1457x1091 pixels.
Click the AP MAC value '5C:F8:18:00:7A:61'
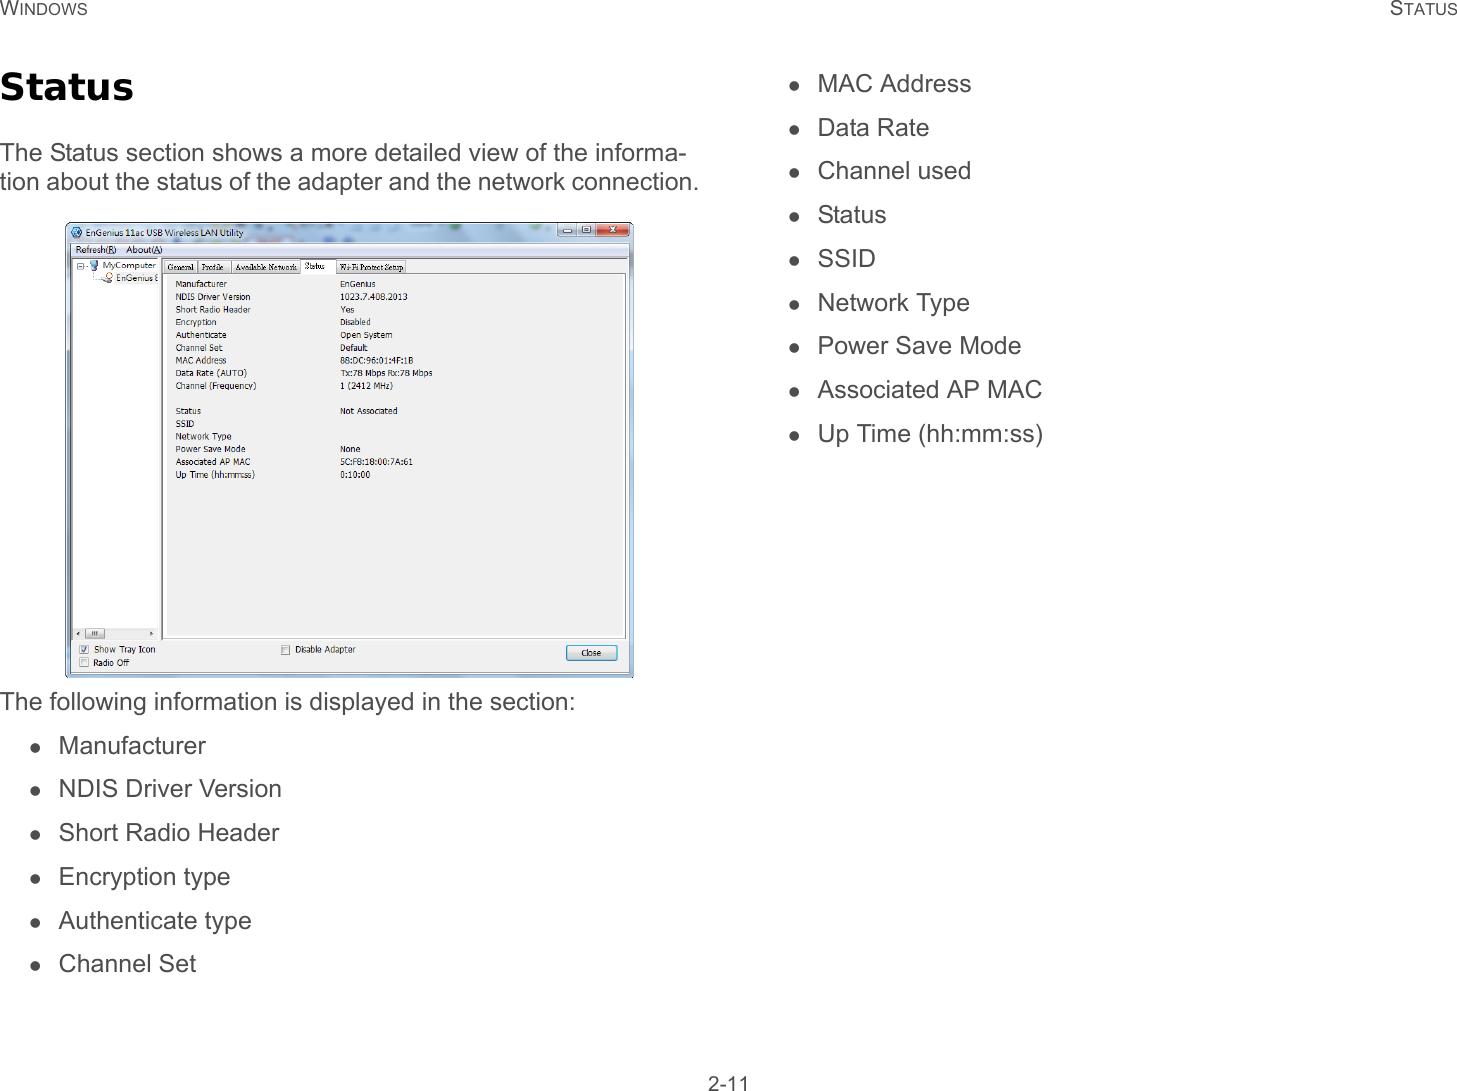pos(376,462)
